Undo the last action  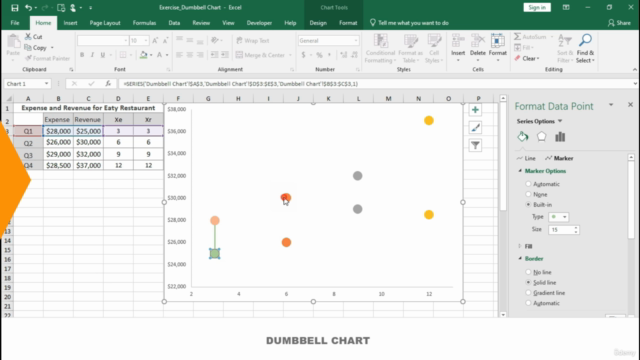tap(28, 7)
